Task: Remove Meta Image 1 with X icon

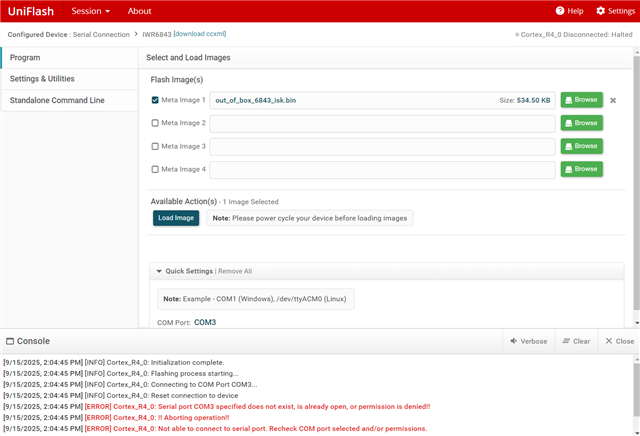Action: tap(613, 100)
